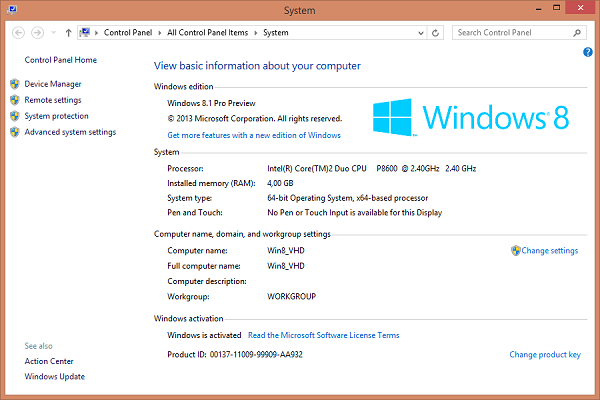
Task: Click the shield icon next to Change settings
Action: [515, 251]
